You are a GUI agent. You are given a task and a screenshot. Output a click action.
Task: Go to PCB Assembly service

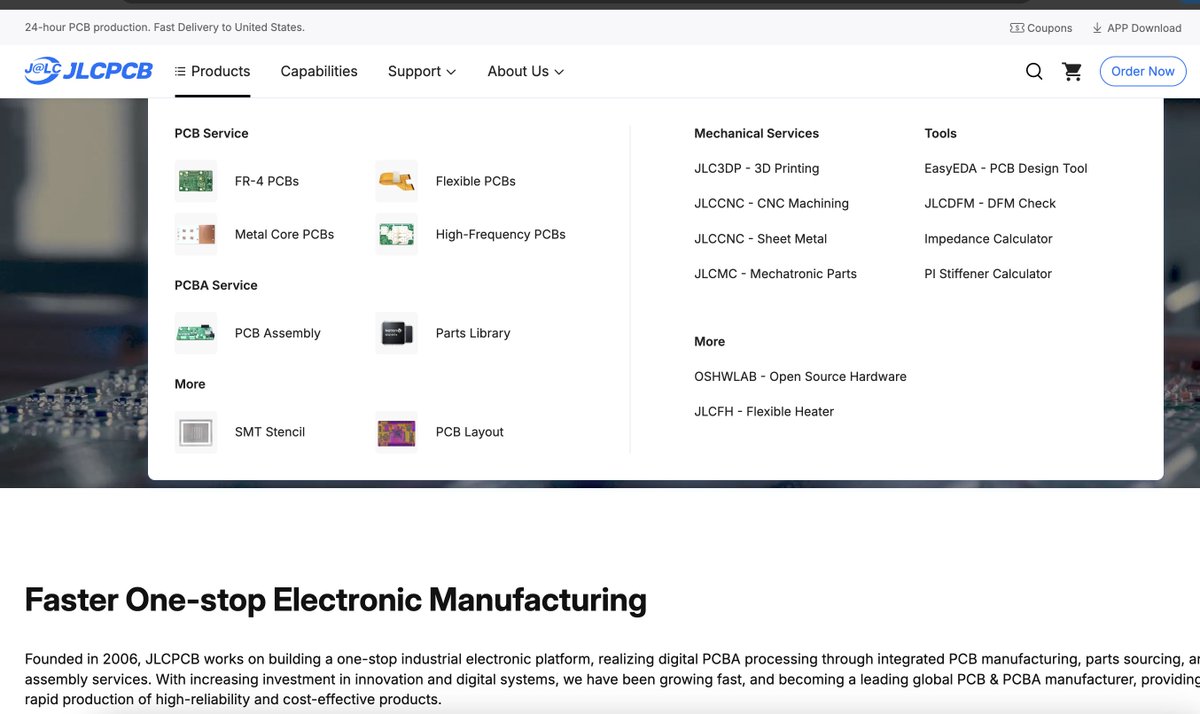(x=278, y=333)
